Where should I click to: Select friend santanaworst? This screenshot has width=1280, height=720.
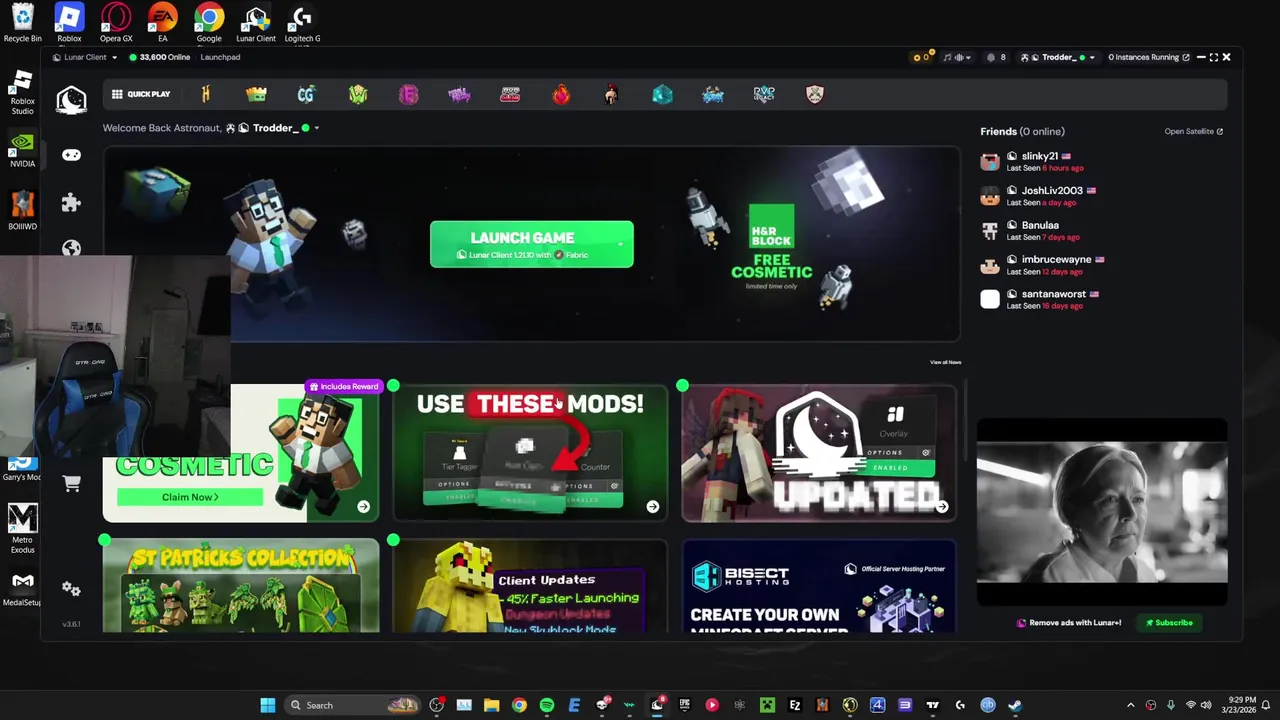[1040, 299]
